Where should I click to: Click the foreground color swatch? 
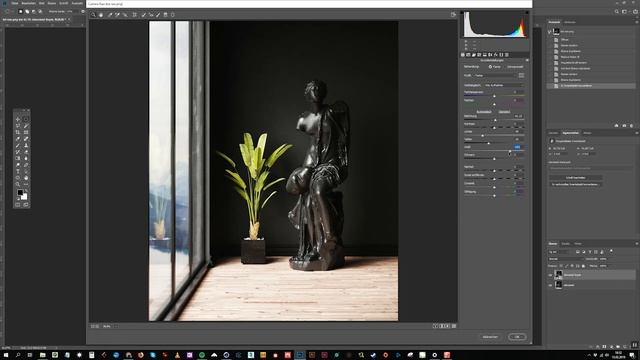click(20, 193)
